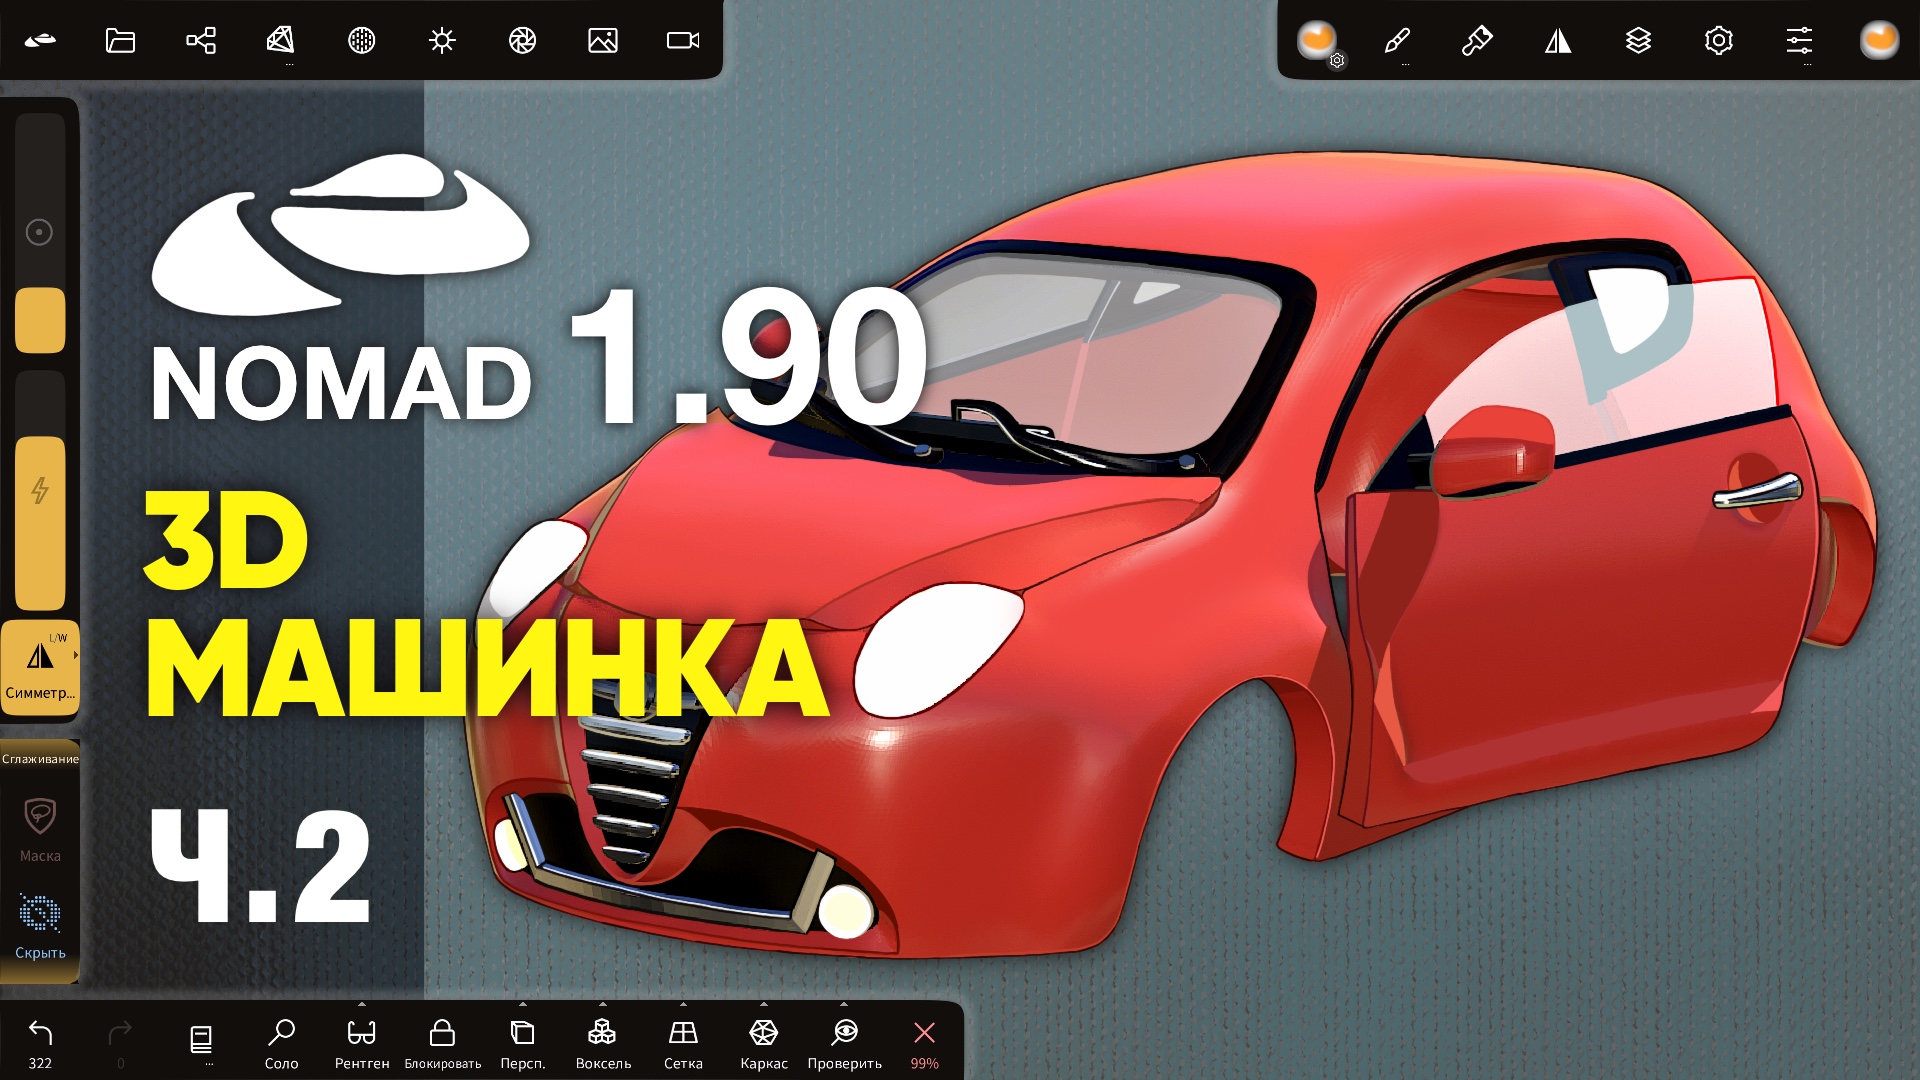Open the Files folder icon
The height and width of the screenshot is (1080, 1920).
pyautogui.click(x=119, y=40)
